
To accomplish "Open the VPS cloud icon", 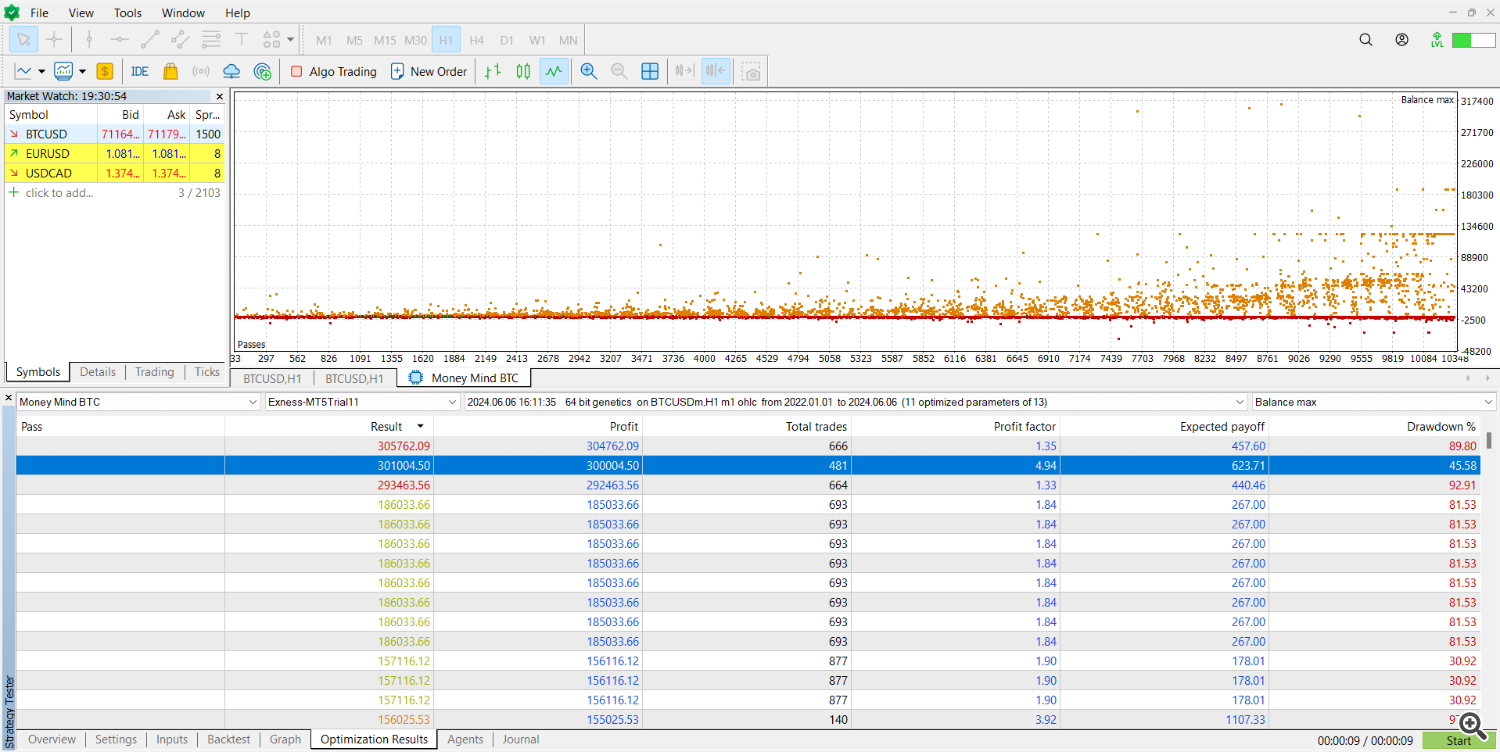I will tap(231, 71).
